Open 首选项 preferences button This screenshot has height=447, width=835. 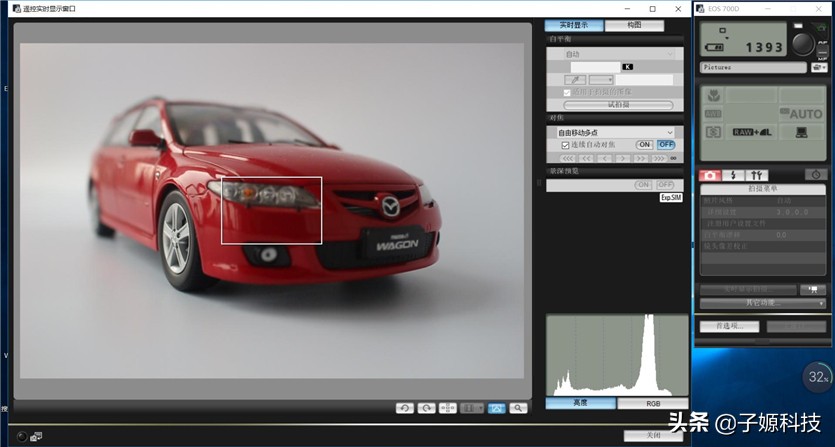coord(729,326)
